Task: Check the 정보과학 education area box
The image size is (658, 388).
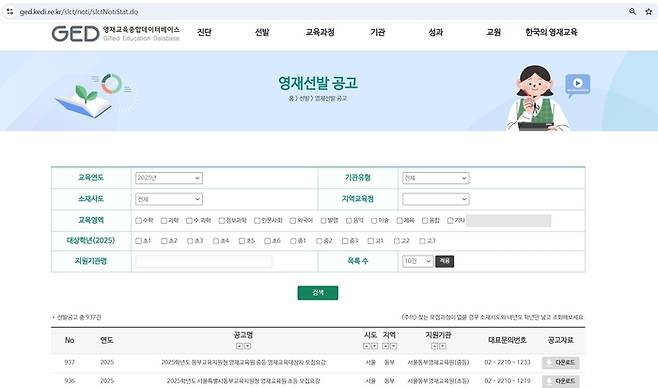Action: (222, 221)
